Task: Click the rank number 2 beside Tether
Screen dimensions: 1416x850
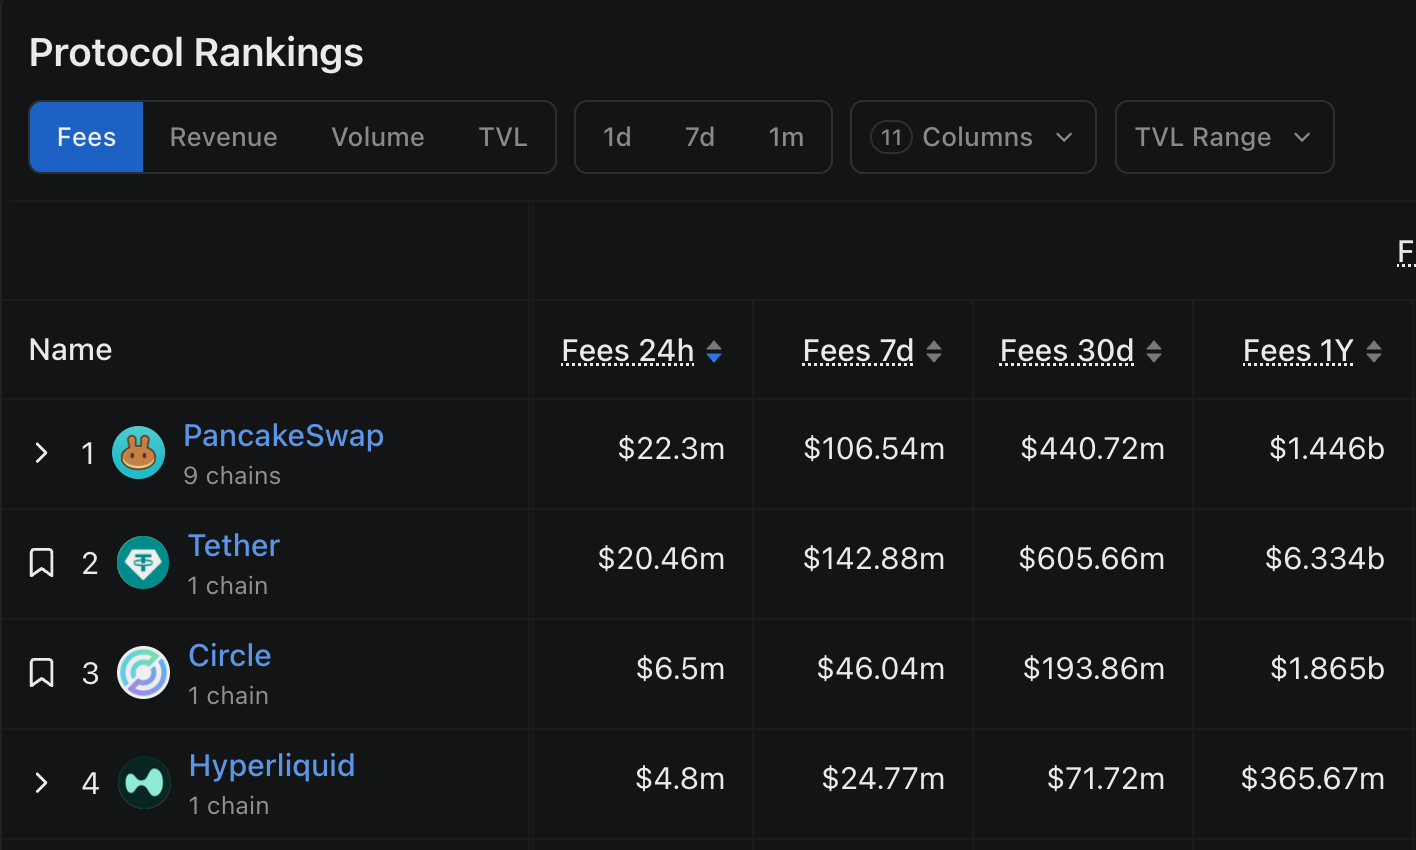Action: point(90,564)
